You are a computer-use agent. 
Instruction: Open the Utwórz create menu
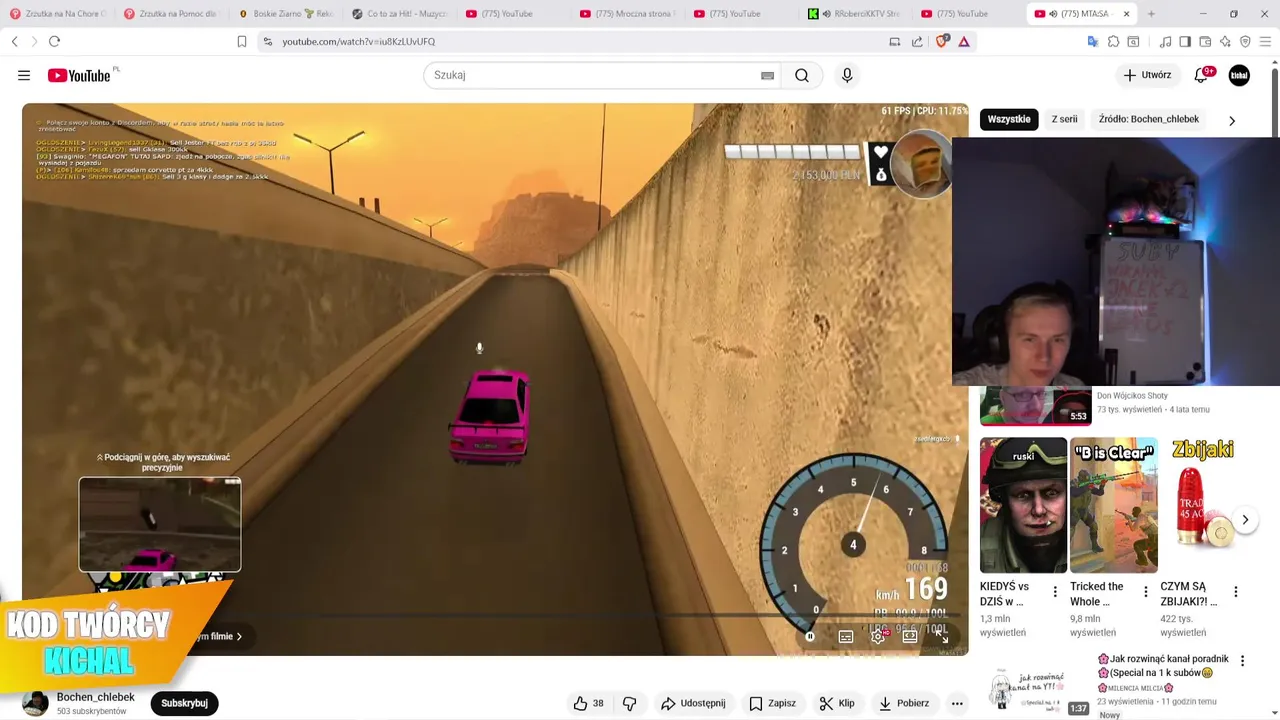[1148, 75]
